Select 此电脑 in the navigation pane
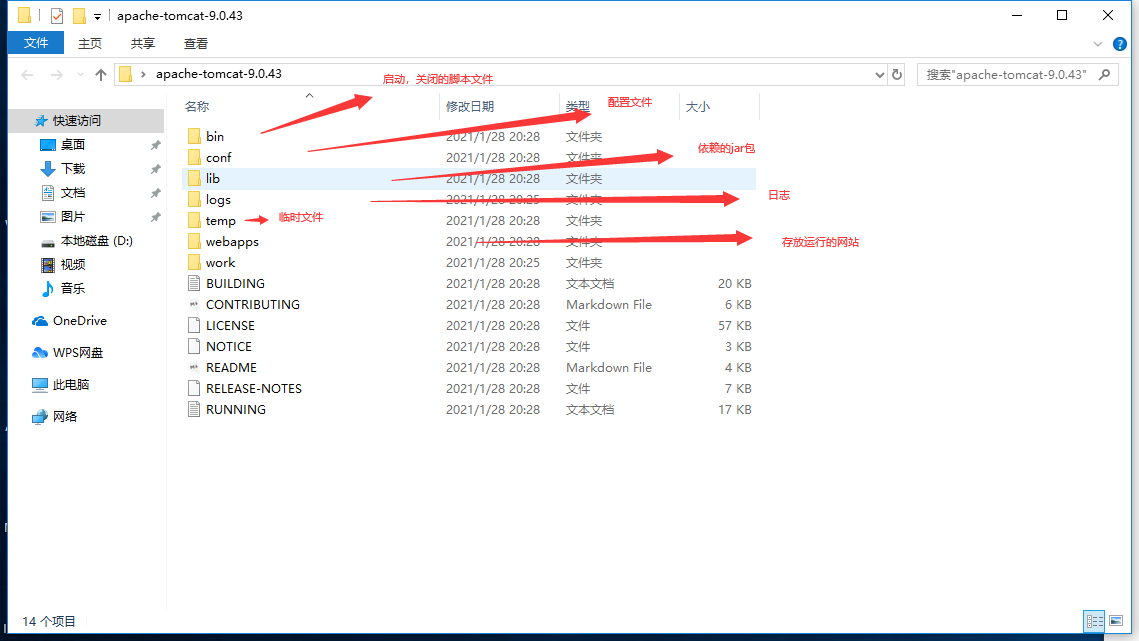This screenshot has height=641, width=1139. [x=70, y=384]
